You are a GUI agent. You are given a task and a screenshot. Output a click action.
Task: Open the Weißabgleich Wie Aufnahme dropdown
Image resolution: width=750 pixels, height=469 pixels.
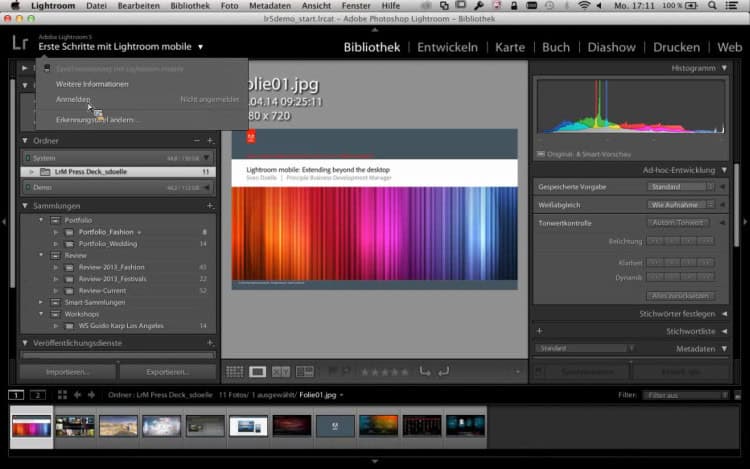pos(681,205)
